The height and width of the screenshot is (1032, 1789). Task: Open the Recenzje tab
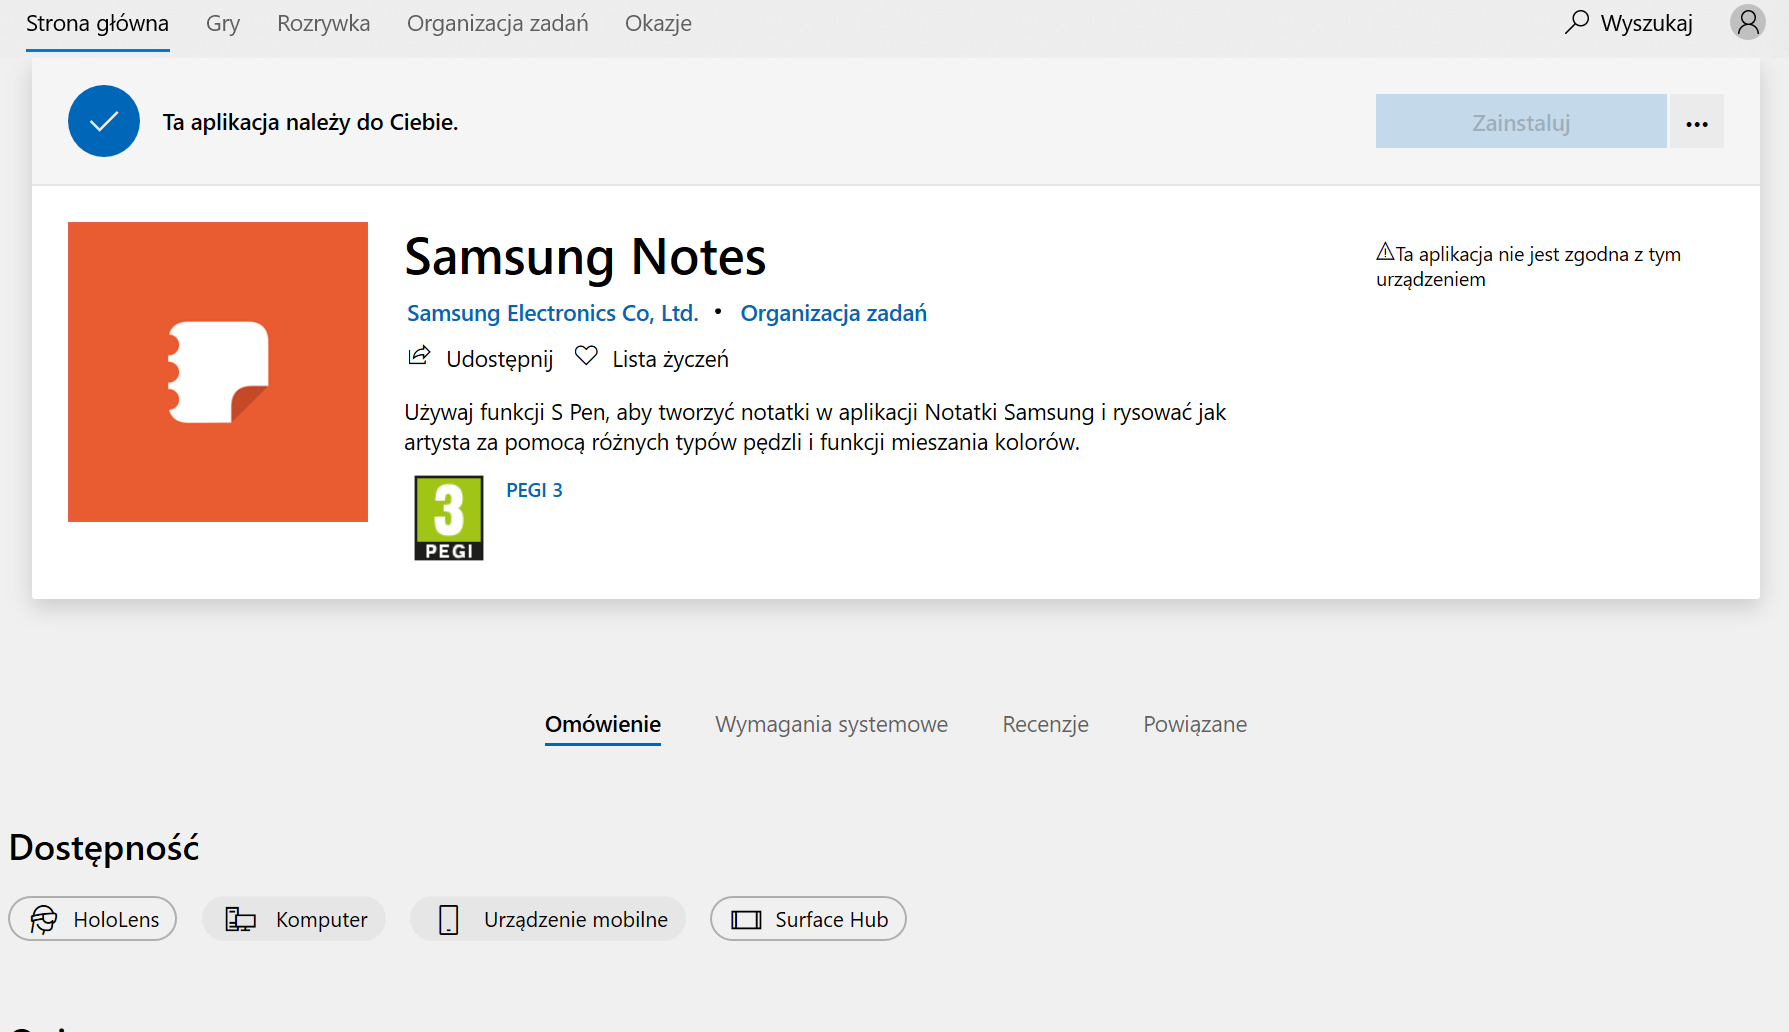[x=1045, y=724]
